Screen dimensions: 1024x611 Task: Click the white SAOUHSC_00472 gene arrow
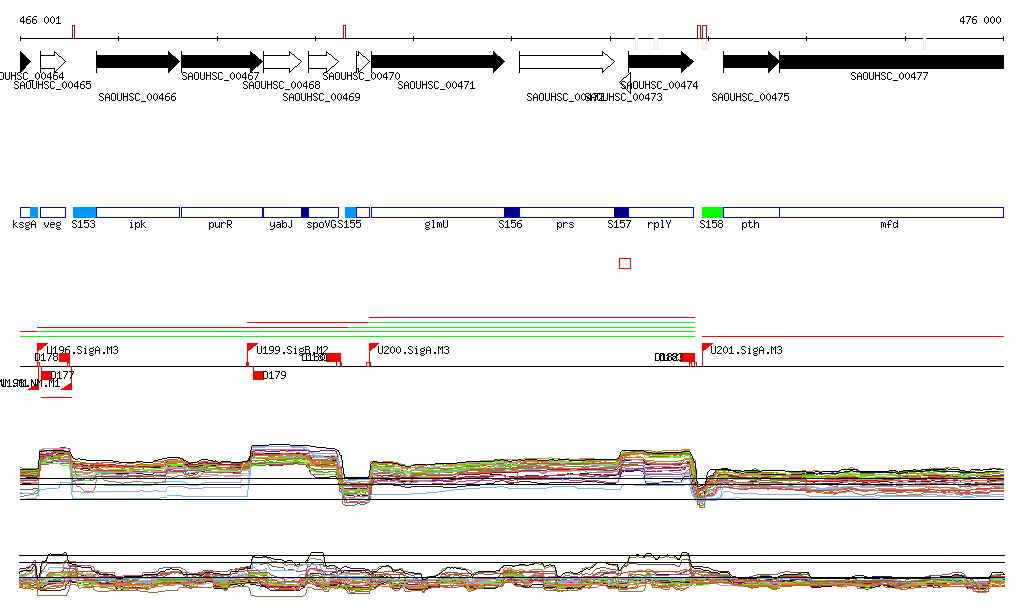coord(567,62)
